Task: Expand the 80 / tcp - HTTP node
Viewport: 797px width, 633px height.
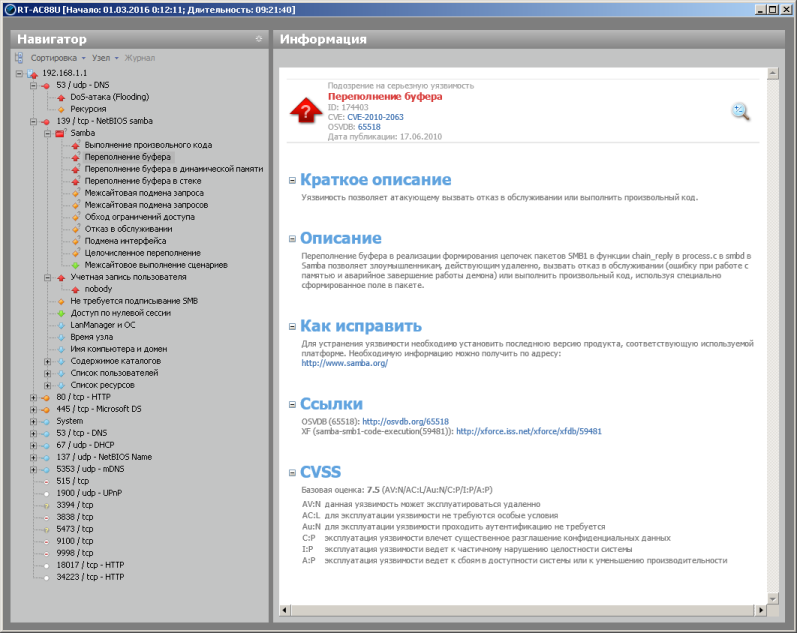Action: coord(33,398)
